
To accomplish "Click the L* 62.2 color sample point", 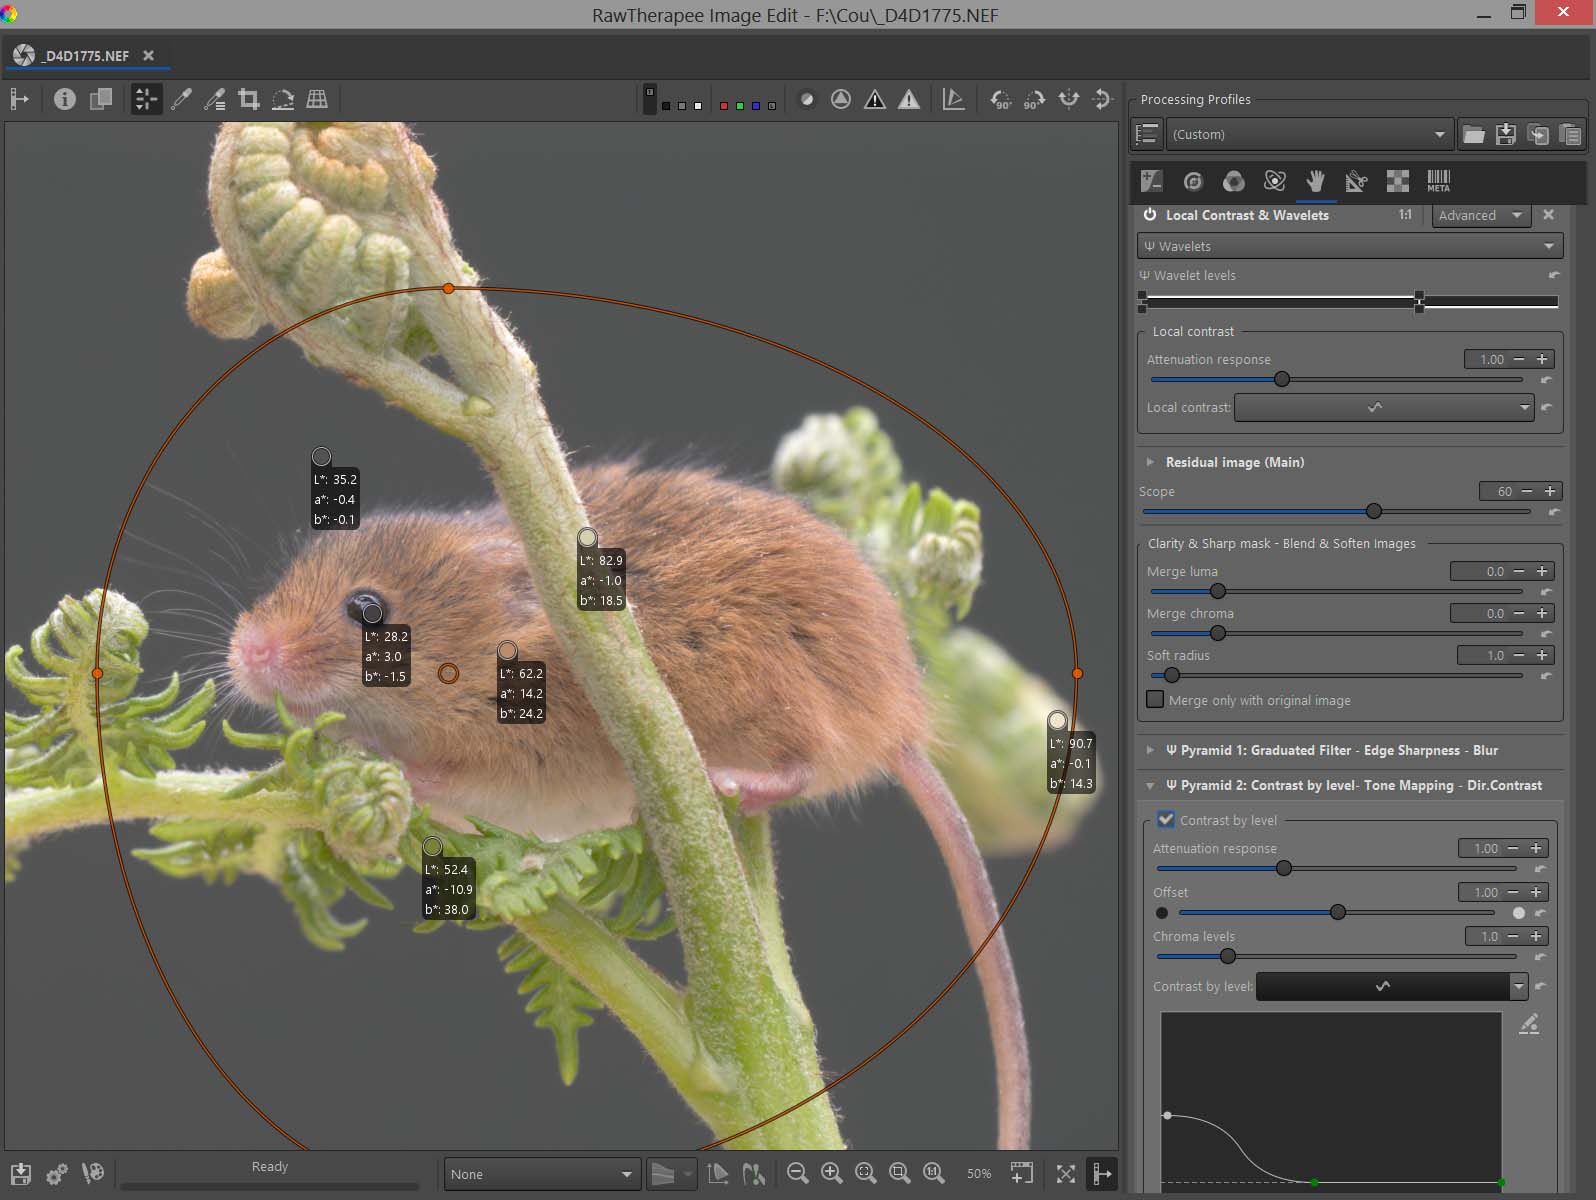I will click(x=507, y=651).
